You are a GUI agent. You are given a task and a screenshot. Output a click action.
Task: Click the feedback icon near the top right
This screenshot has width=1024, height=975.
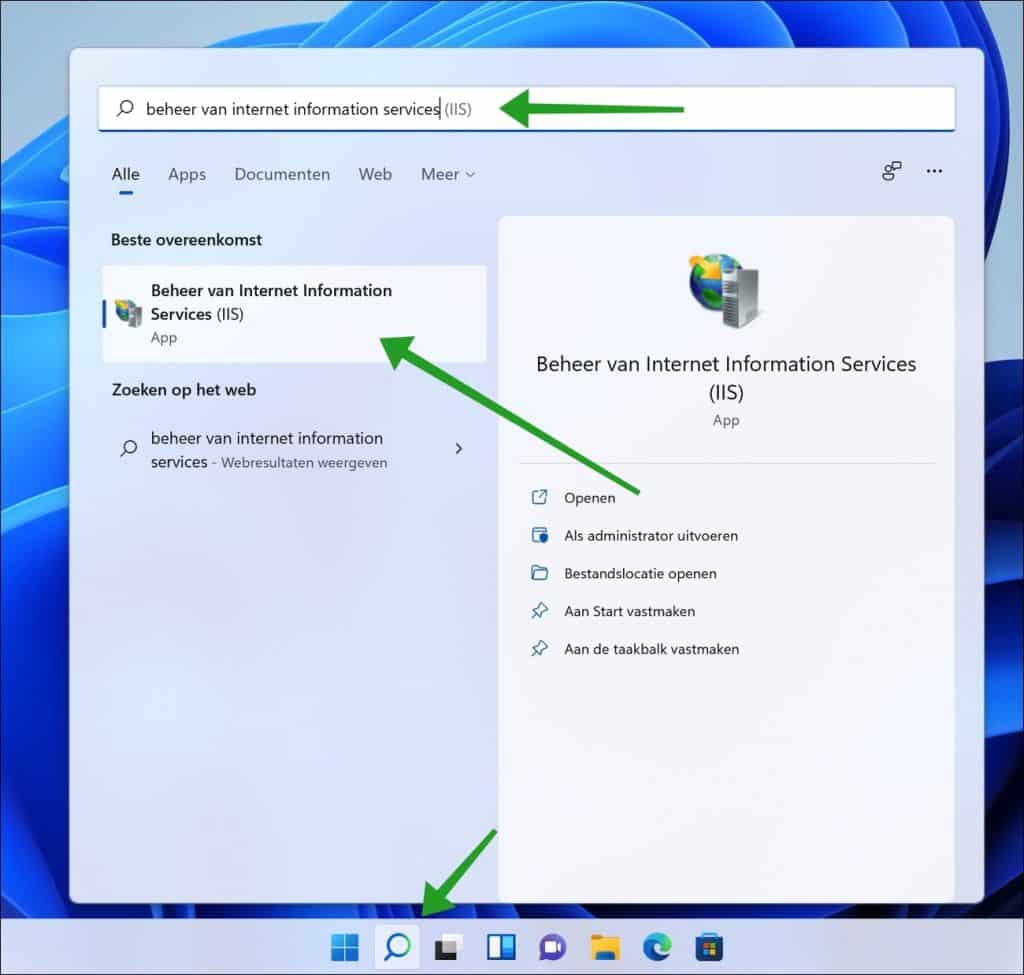pyautogui.click(x=890, y=172)
